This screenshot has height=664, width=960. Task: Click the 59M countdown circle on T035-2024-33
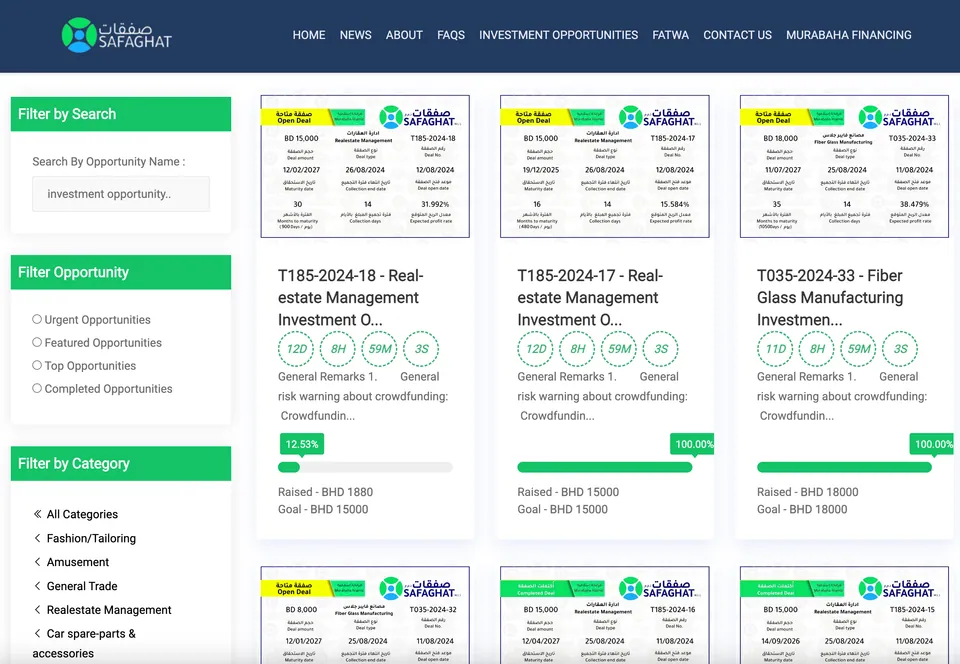(858, 349)
